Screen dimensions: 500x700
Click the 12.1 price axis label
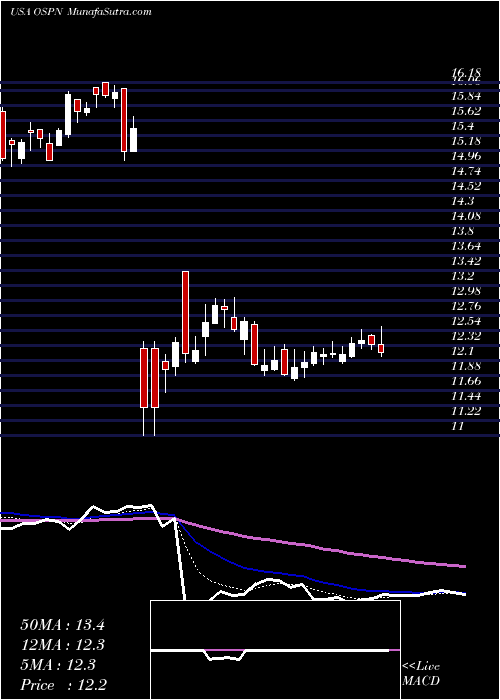pyautogui.click(x=462, y=351)
